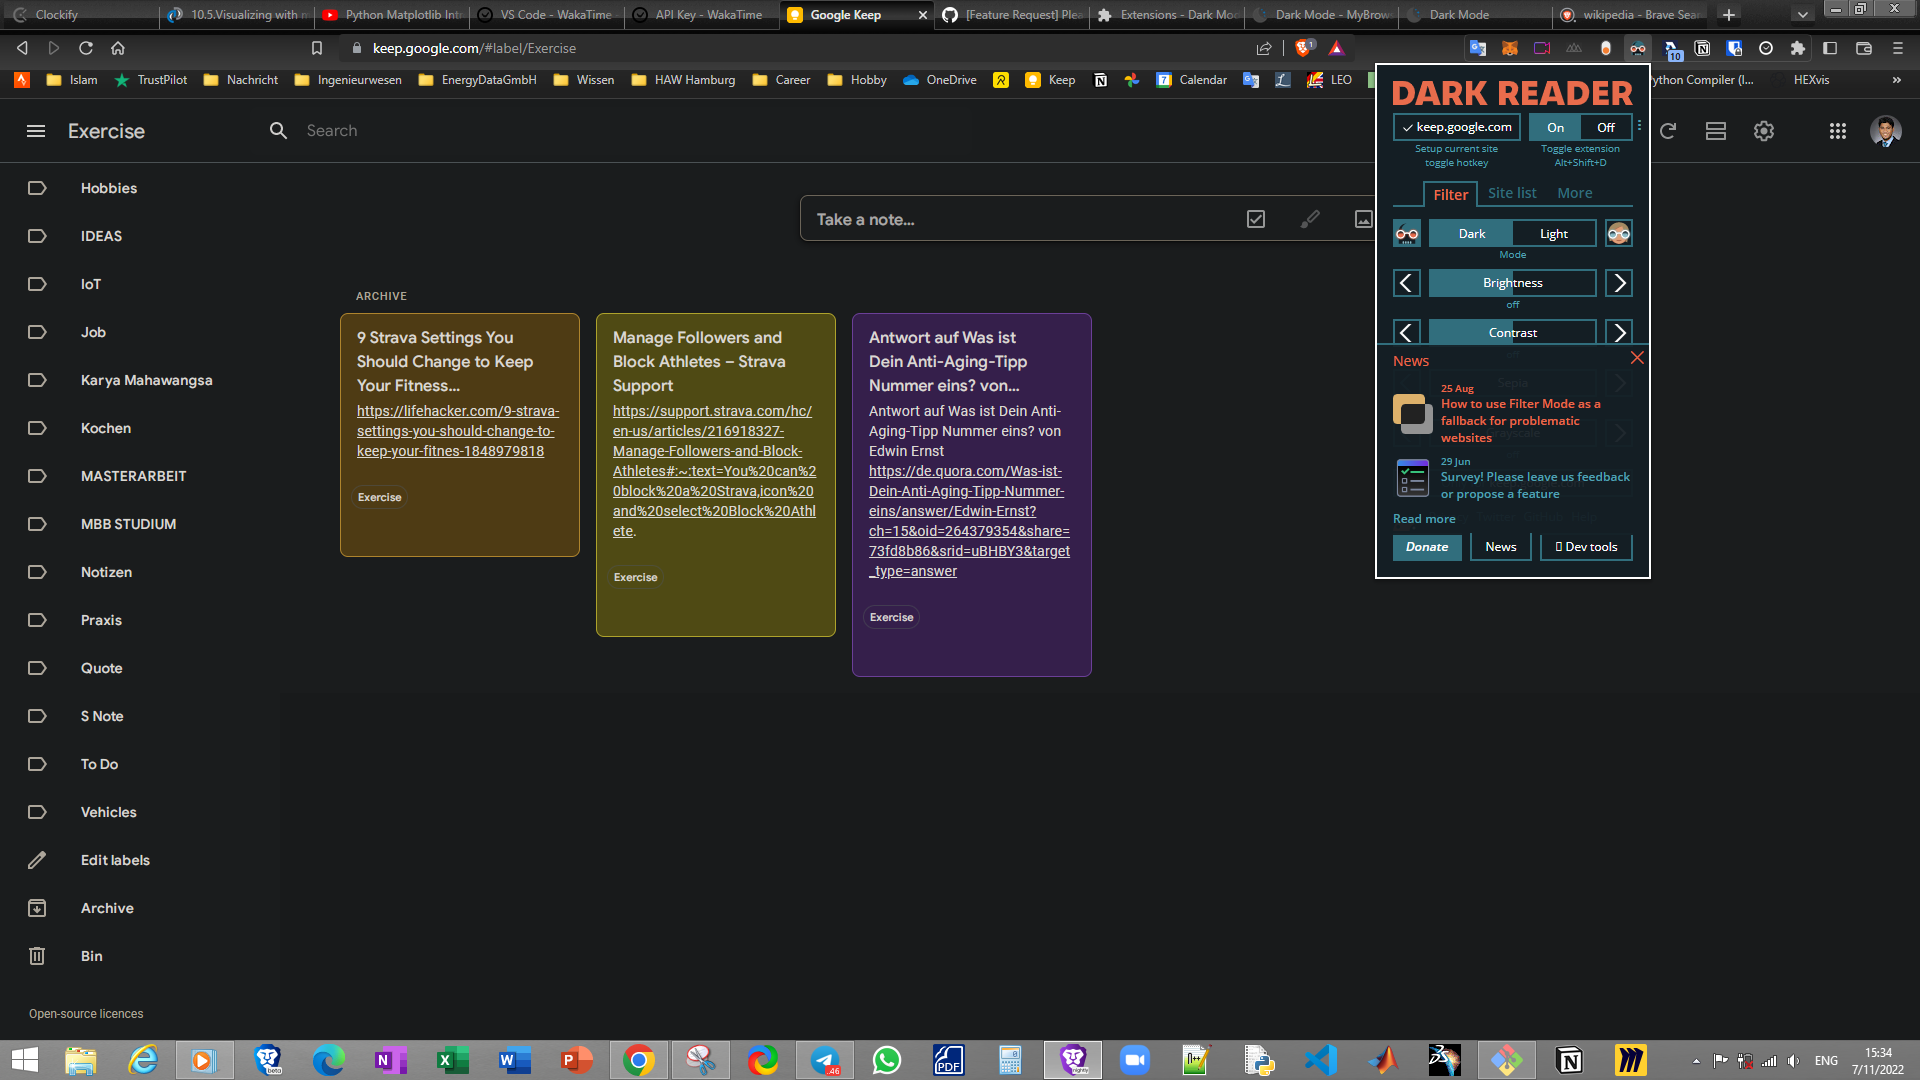Open the Site list tab
Viewport: 1920px width, 1080px height.
pyautogui.click(x=1512, y=193)
